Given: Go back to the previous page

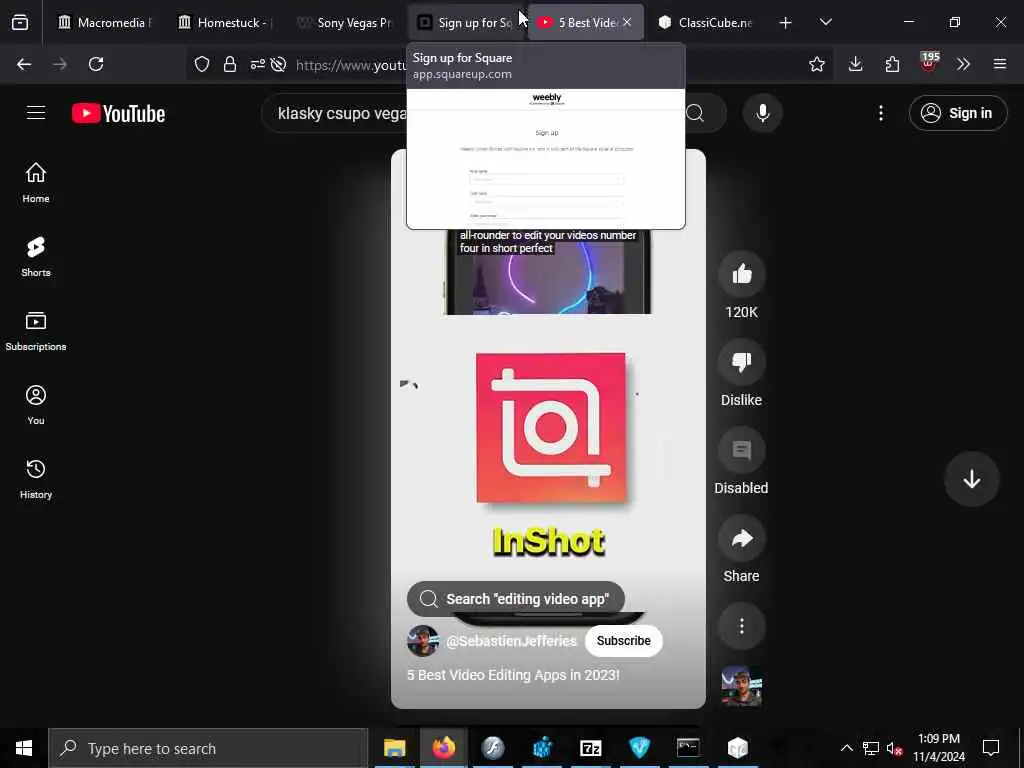Looking at the screenshot, I should tap(24, 64).
